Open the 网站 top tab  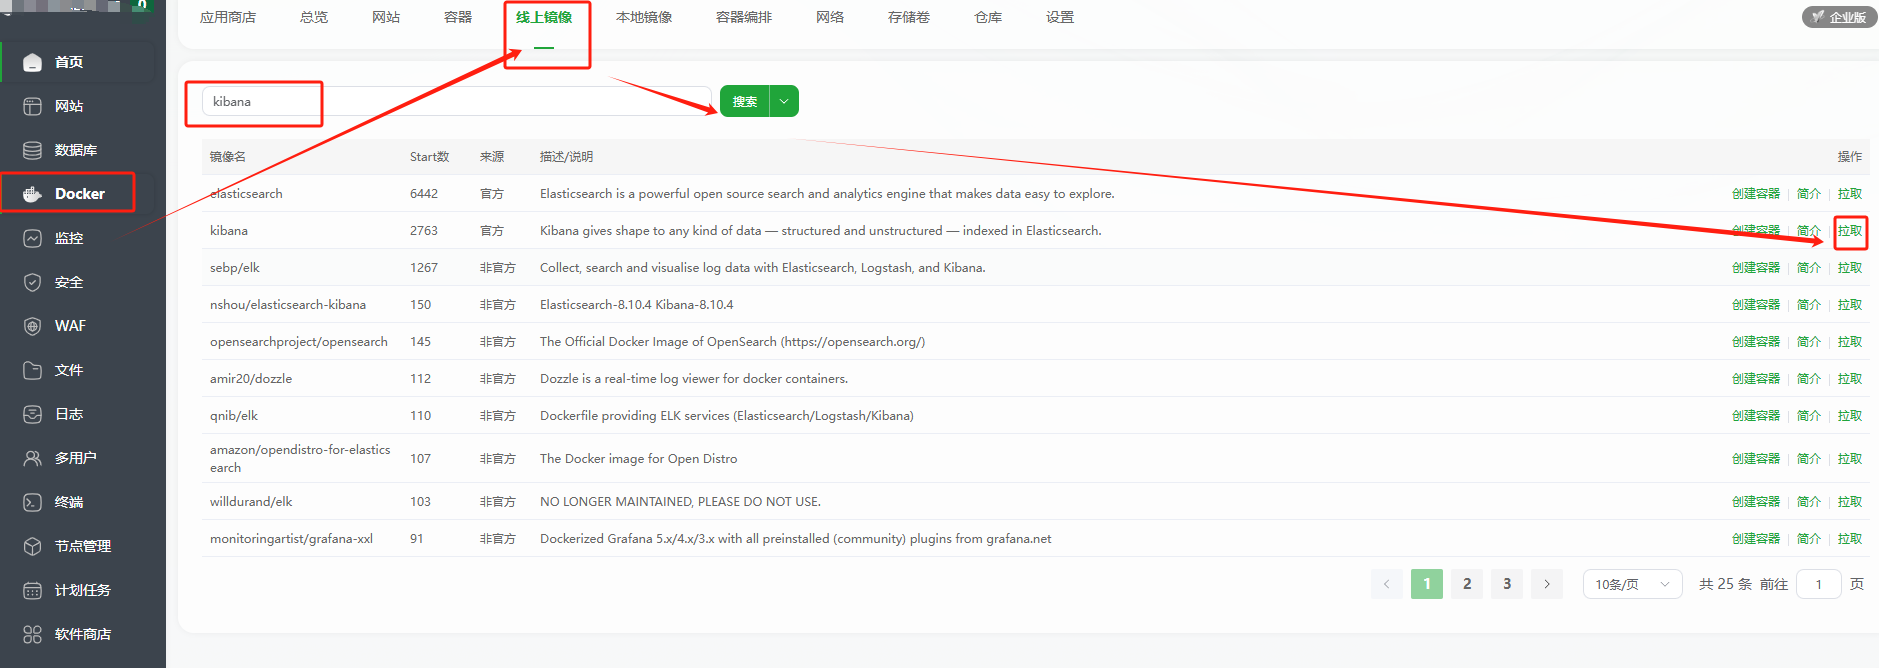point(386,17)
